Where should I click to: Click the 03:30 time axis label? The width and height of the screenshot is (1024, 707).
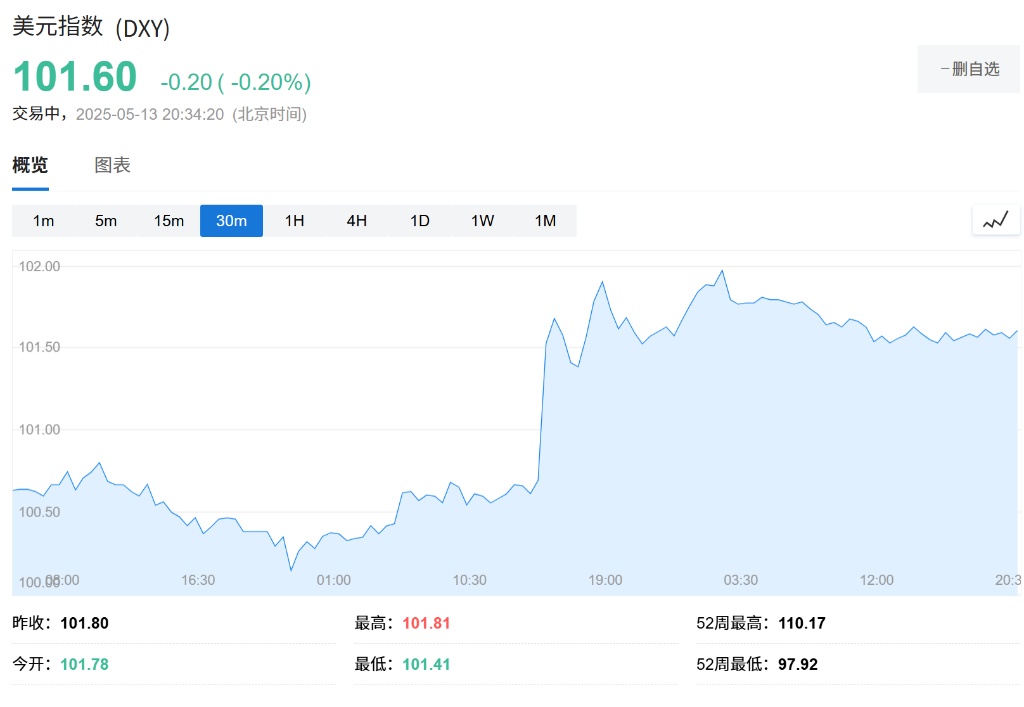tap(741, 580)
